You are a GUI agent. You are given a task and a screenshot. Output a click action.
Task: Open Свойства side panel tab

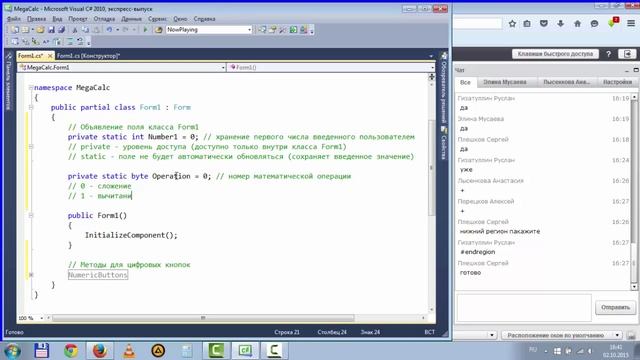444,143
